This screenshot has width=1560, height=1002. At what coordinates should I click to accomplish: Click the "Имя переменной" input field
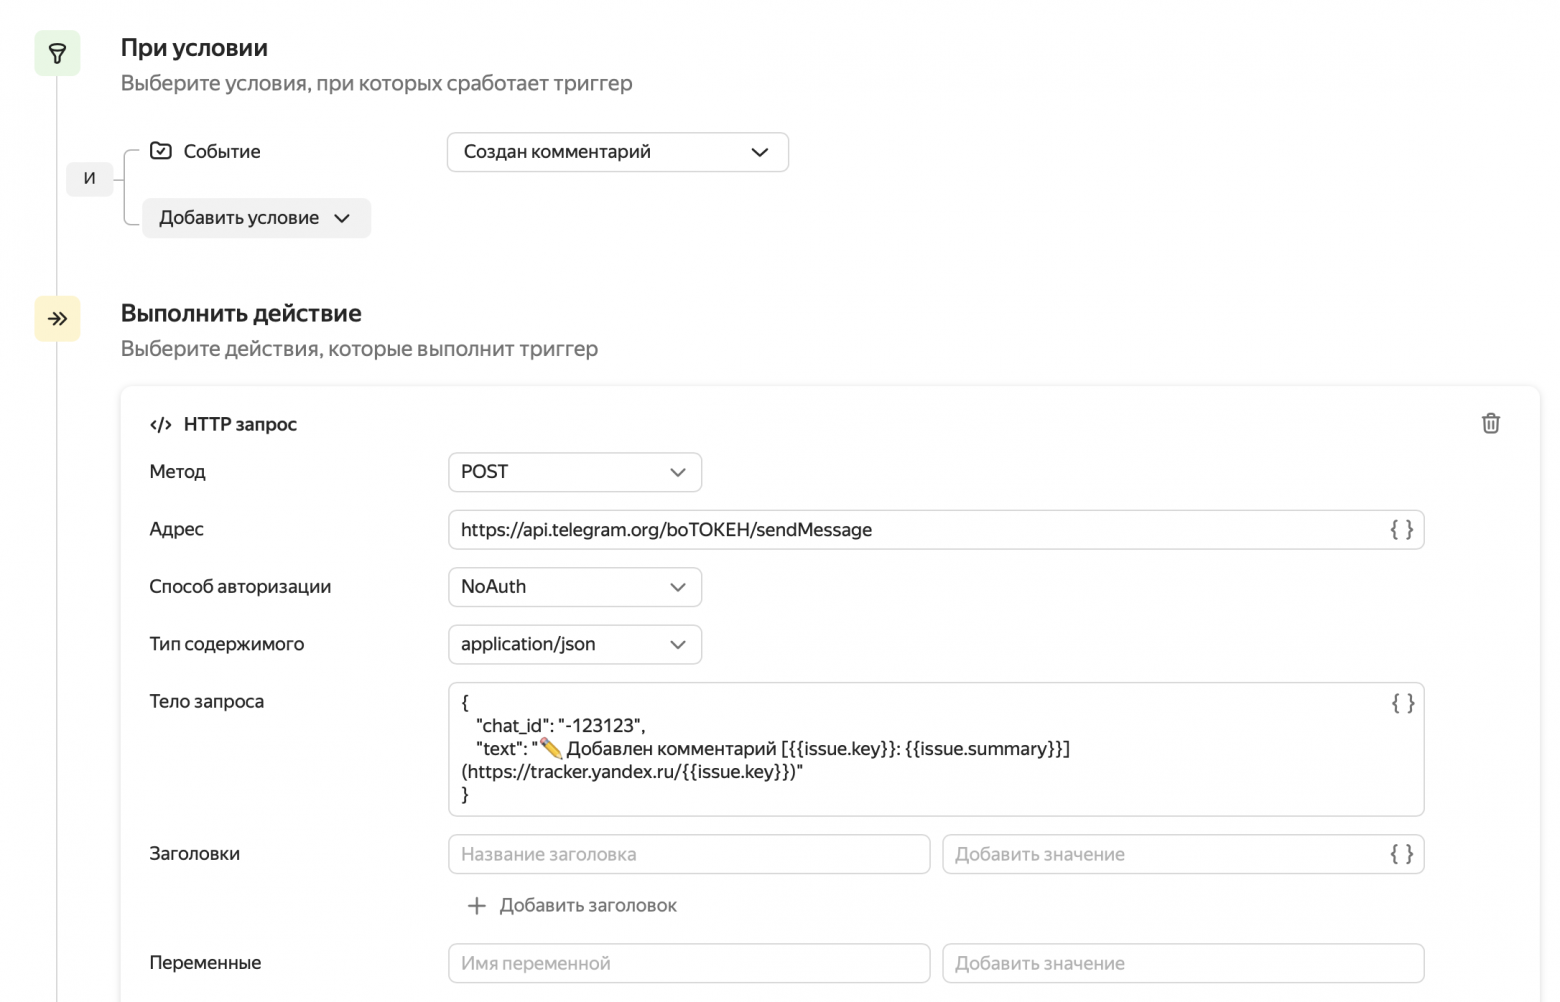click(x=688, y=963)
